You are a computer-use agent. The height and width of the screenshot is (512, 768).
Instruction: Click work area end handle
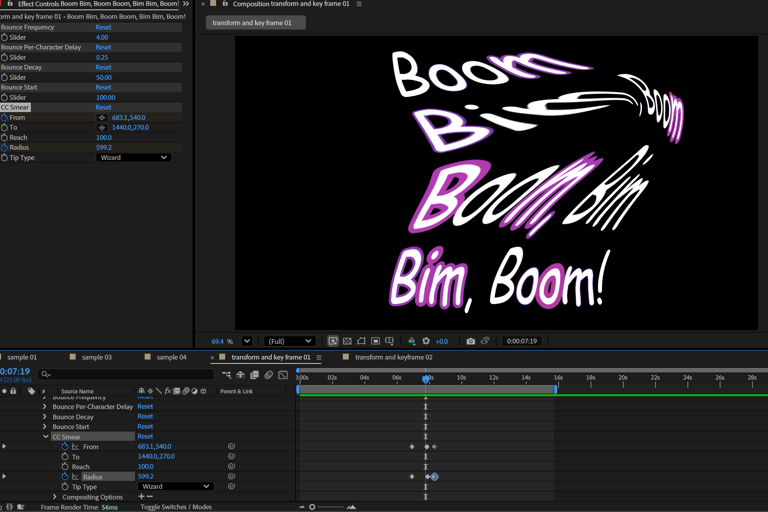[x=555, y=389]
